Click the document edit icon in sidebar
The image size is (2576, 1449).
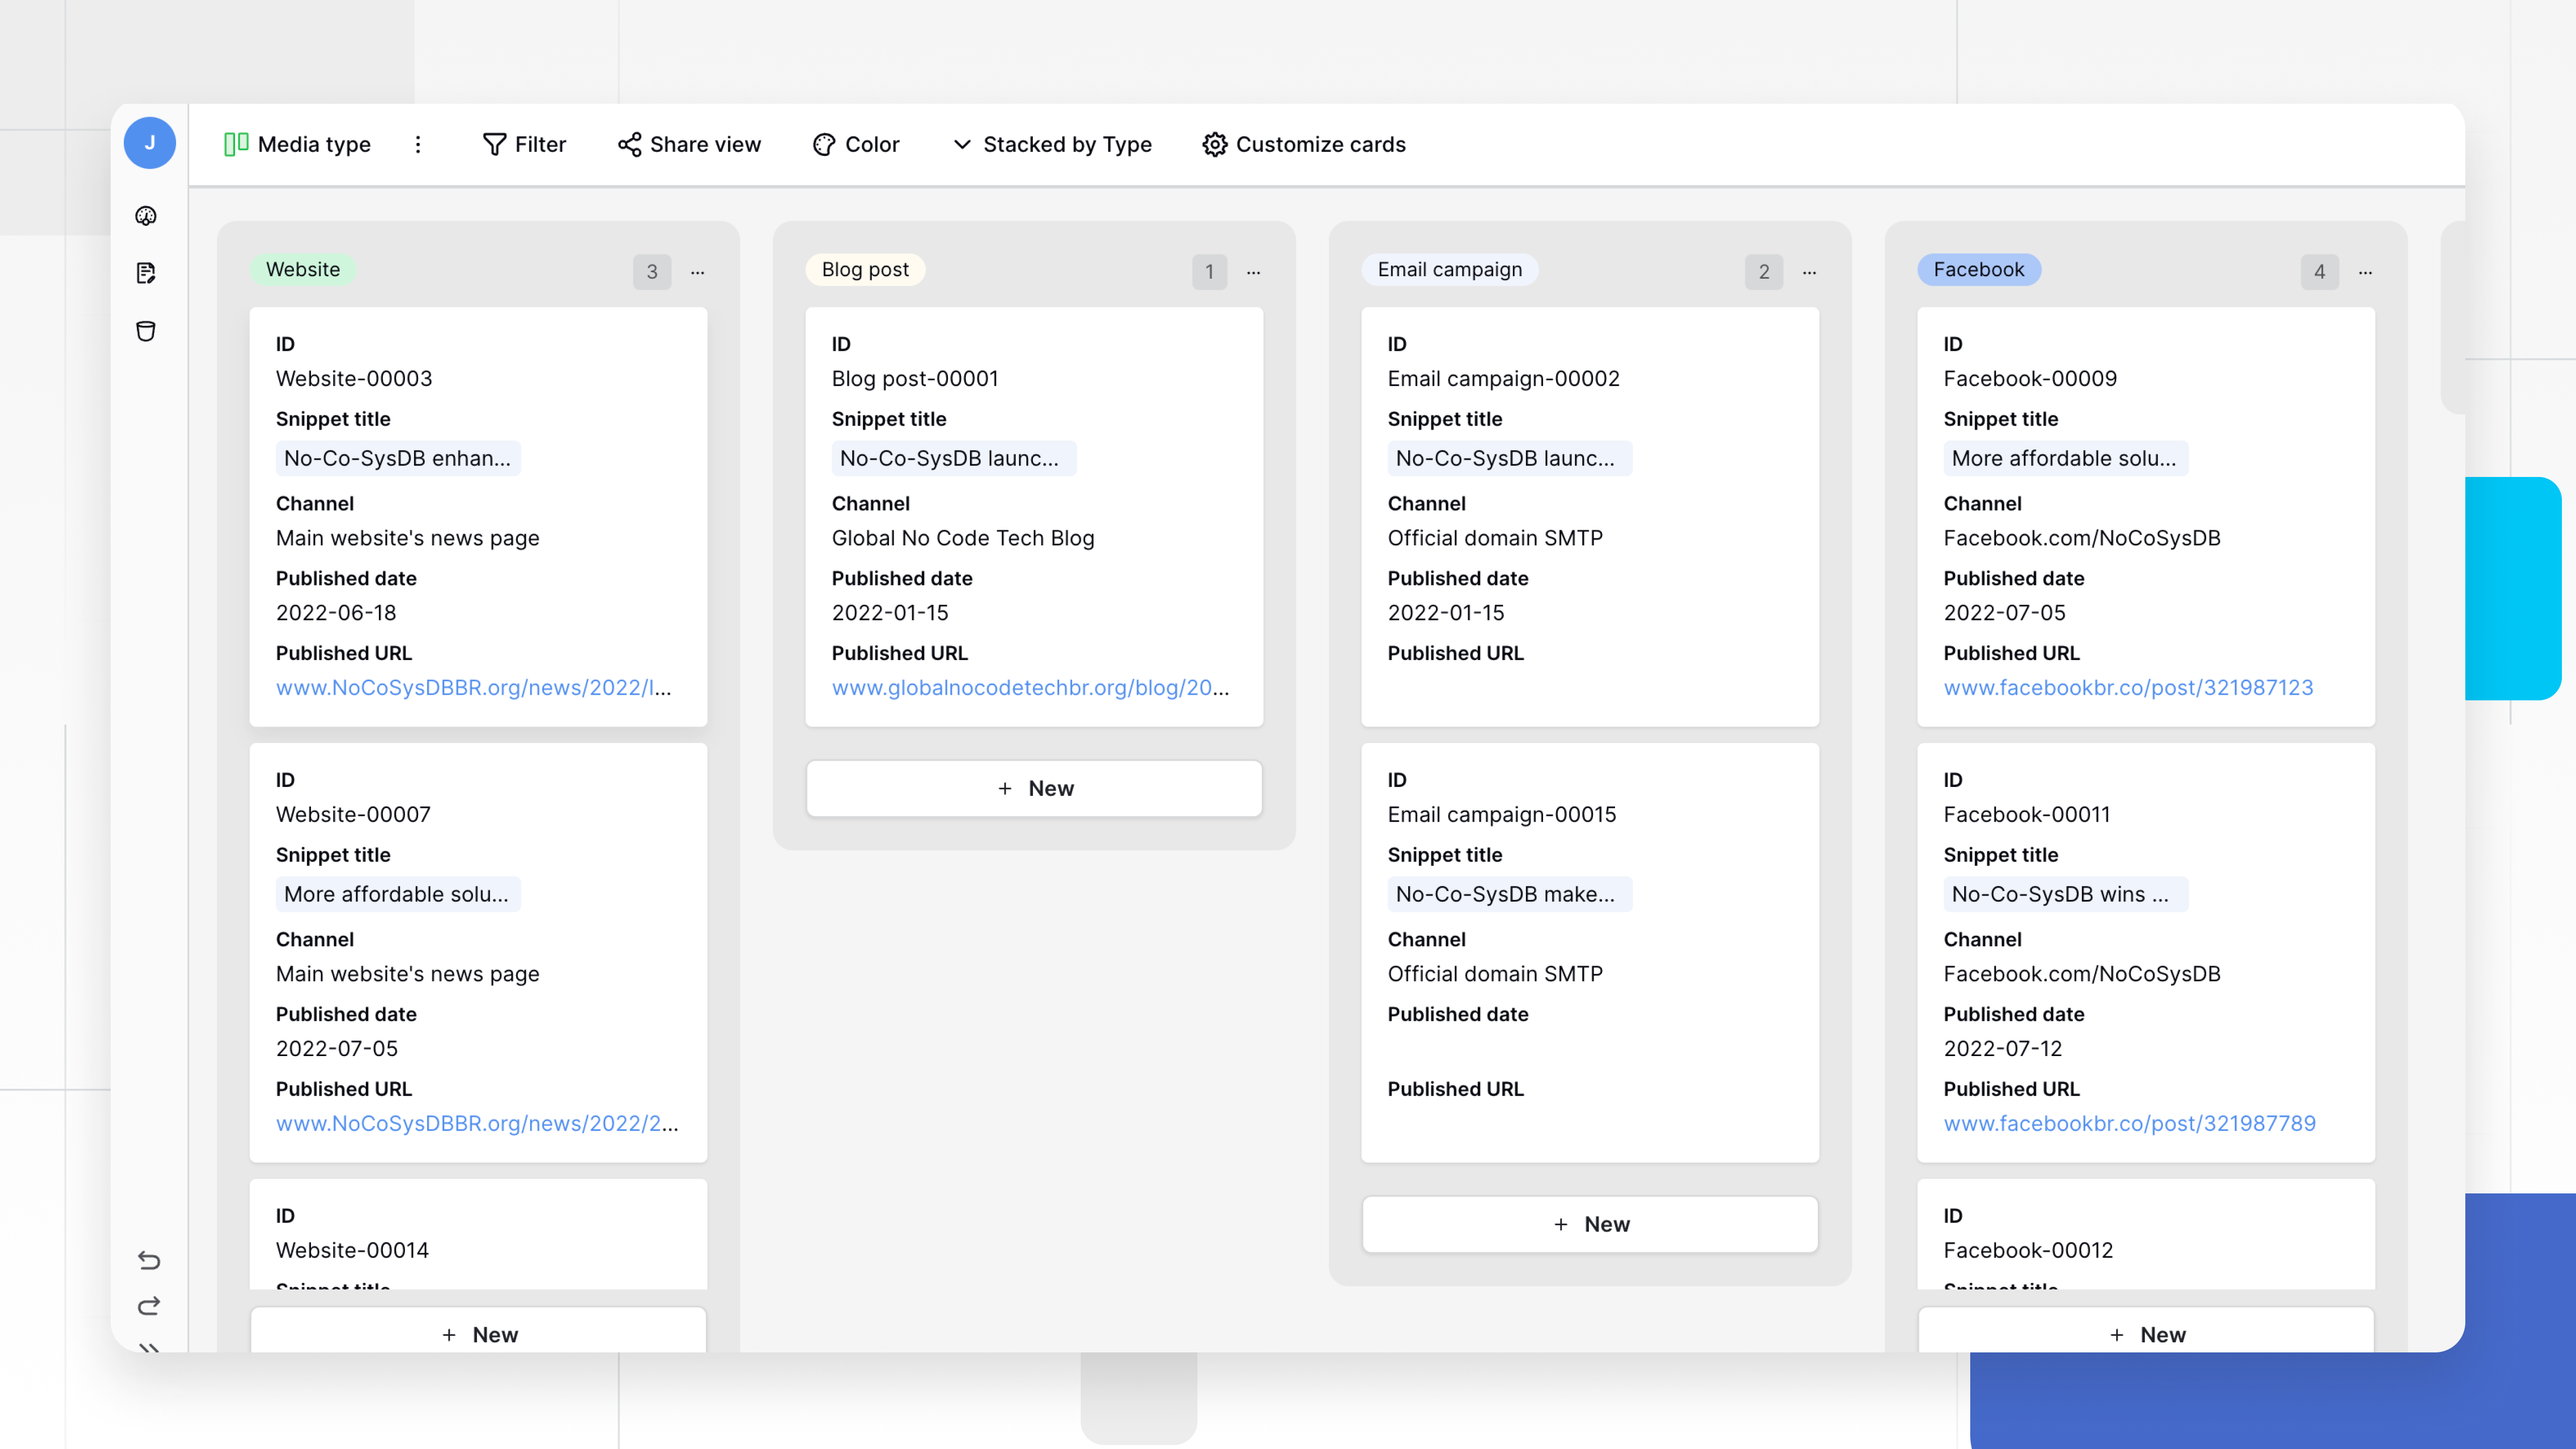pyautogui.click(x=147, y=273)
